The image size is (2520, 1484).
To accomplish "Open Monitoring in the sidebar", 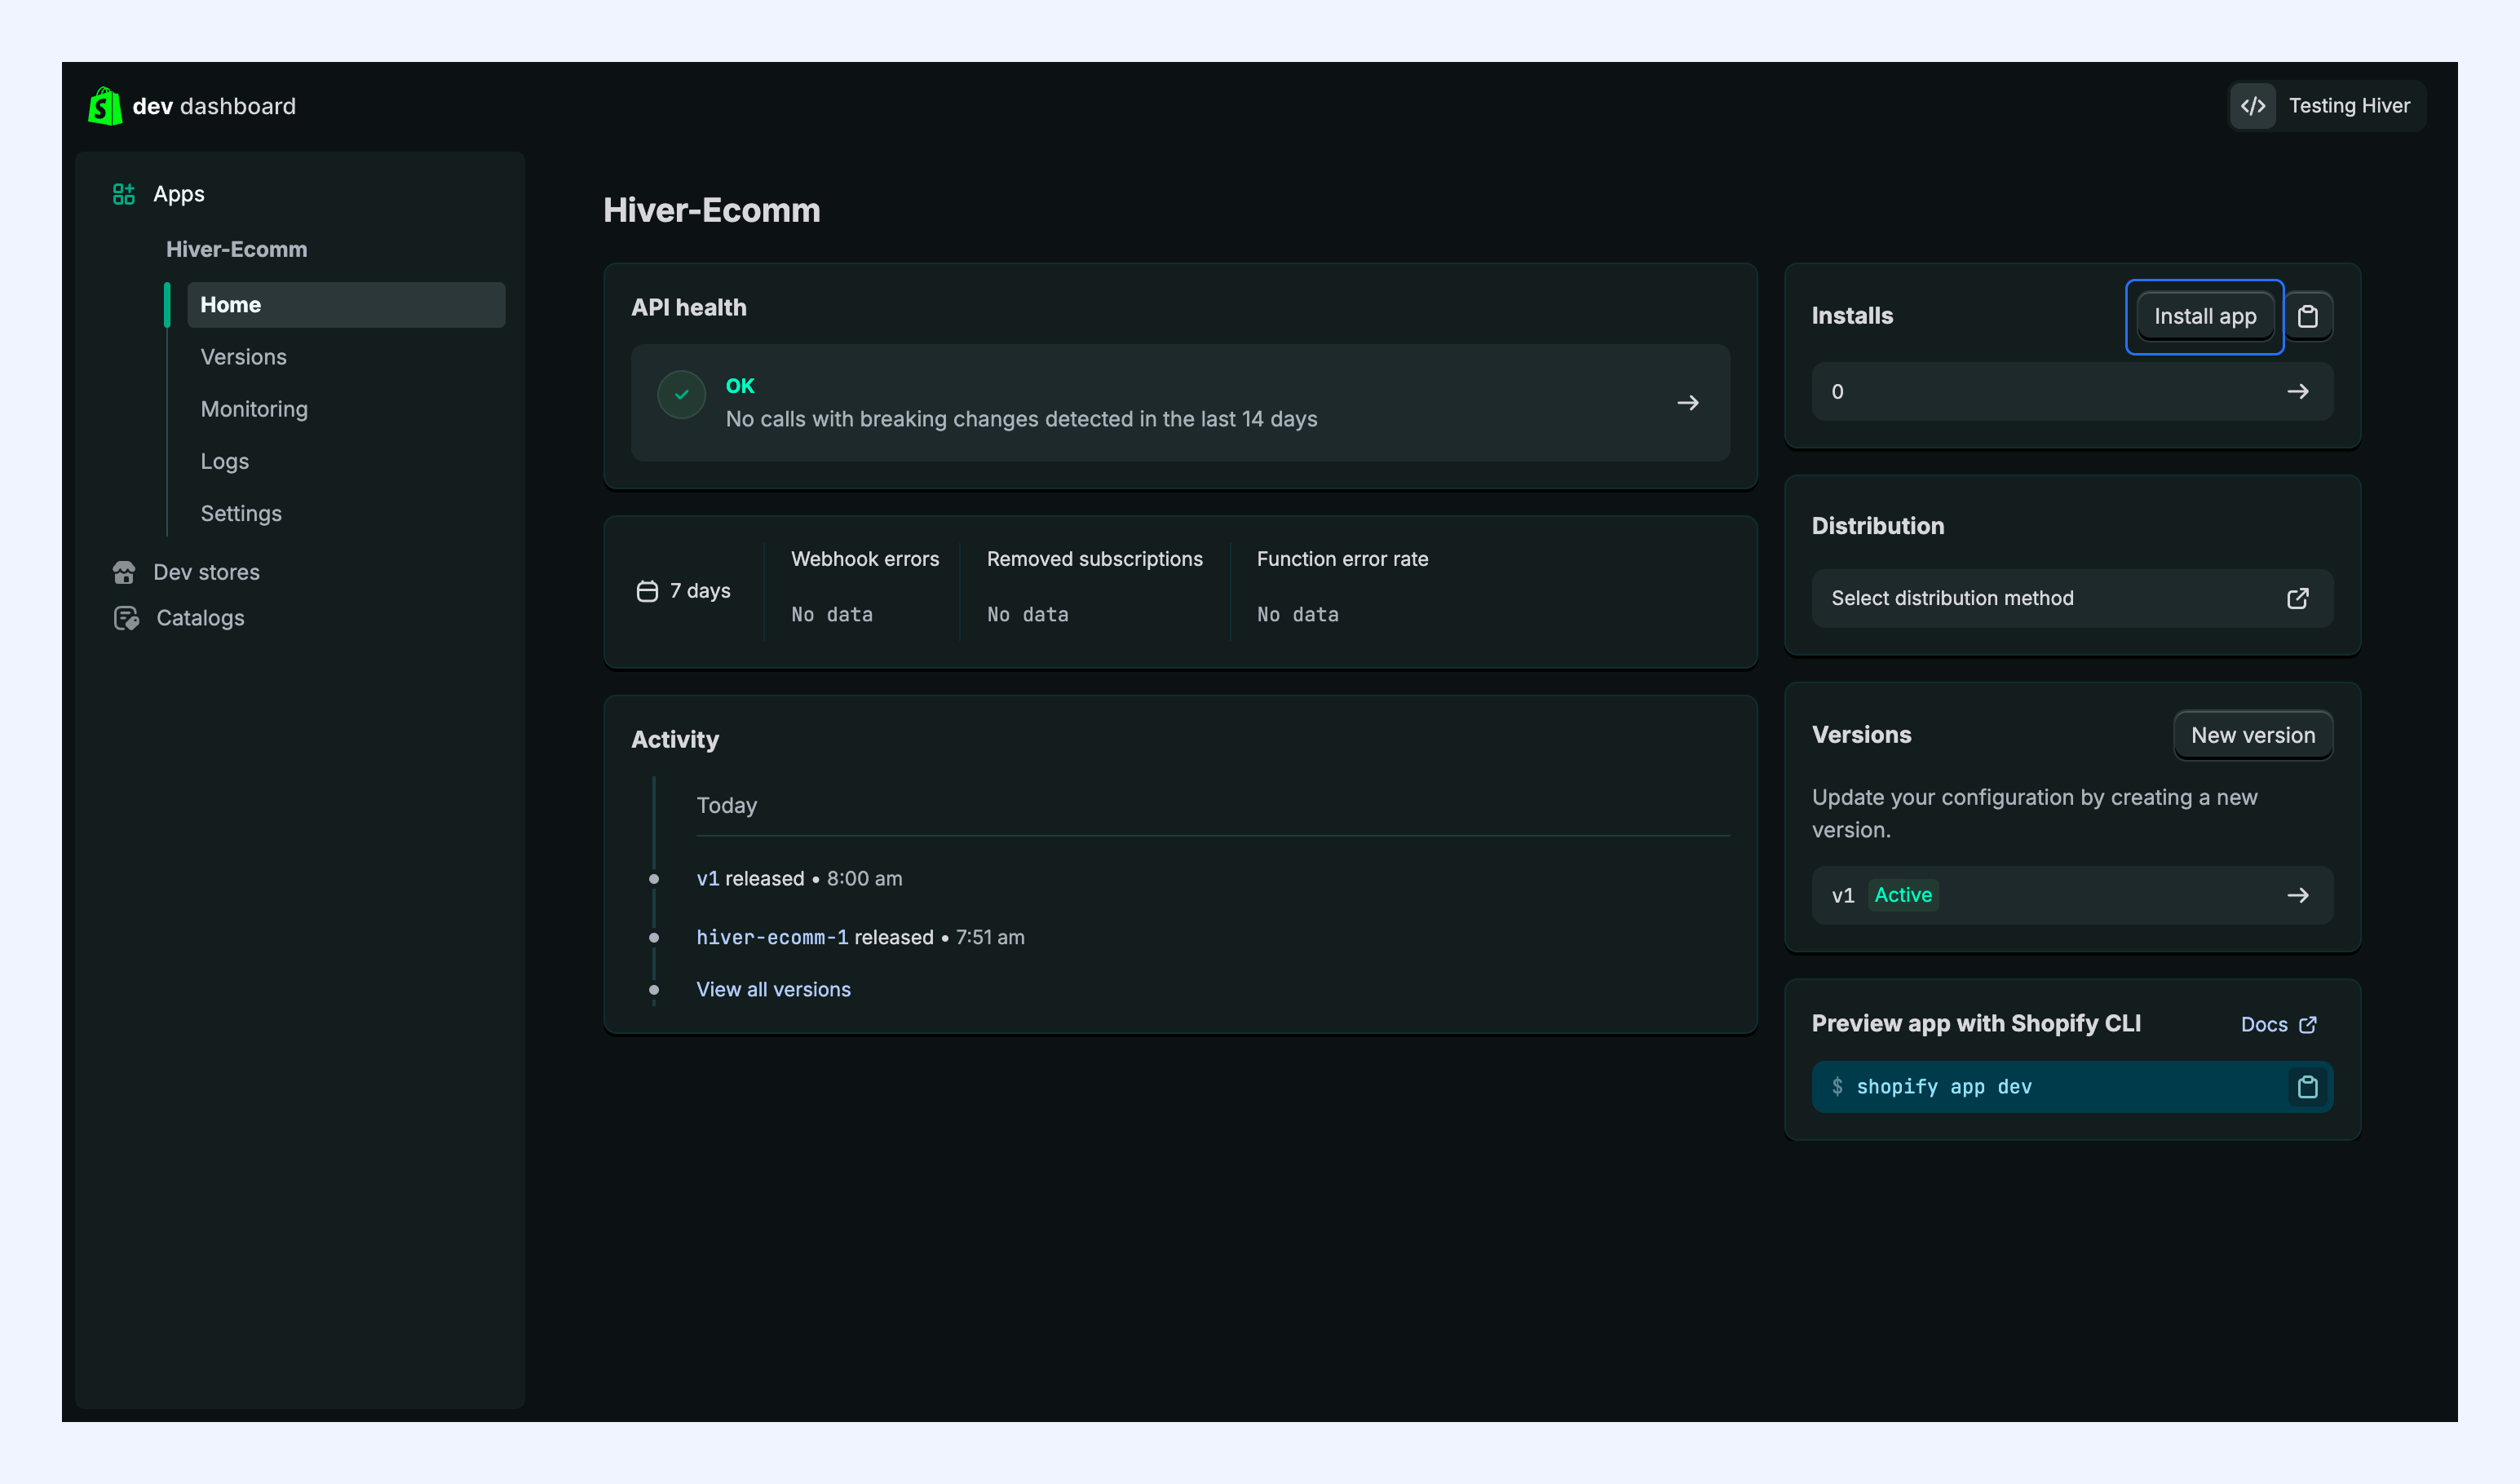I will (x=254, y=409).
